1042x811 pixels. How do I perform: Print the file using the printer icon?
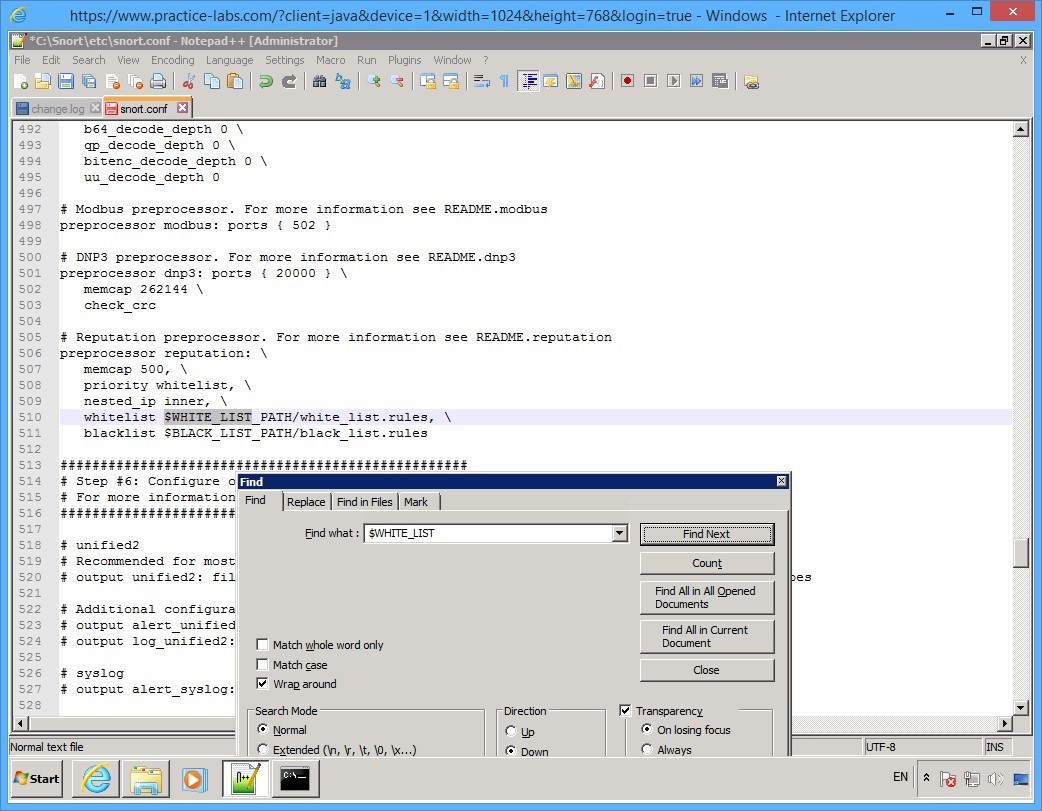[158, 81]
